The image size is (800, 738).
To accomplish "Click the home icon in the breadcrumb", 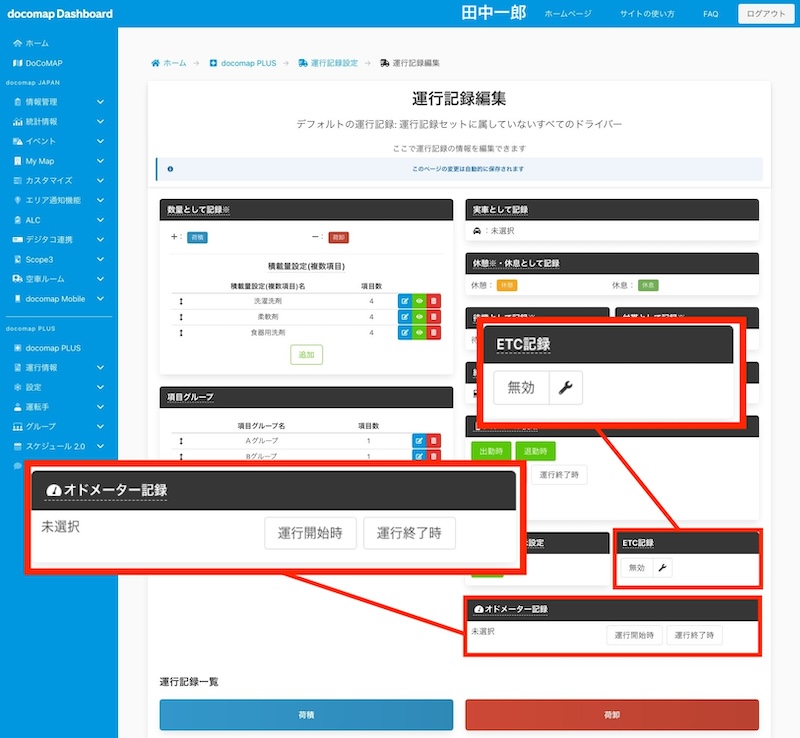I will click(x=156, y=63).
